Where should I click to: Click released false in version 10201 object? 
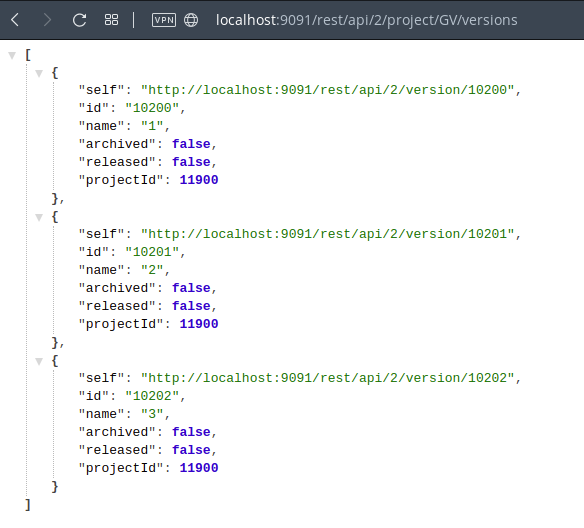[x=191, y=306]
